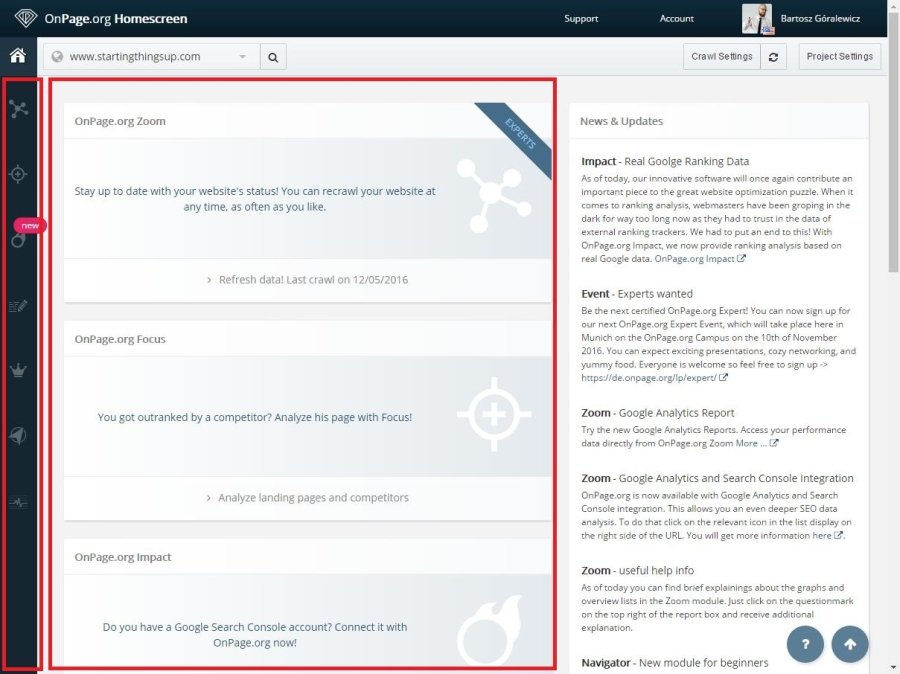Viewport: 900px width, 674px height.
Task: Click the scroll-to-top arrow button
Action: (850, 644)
